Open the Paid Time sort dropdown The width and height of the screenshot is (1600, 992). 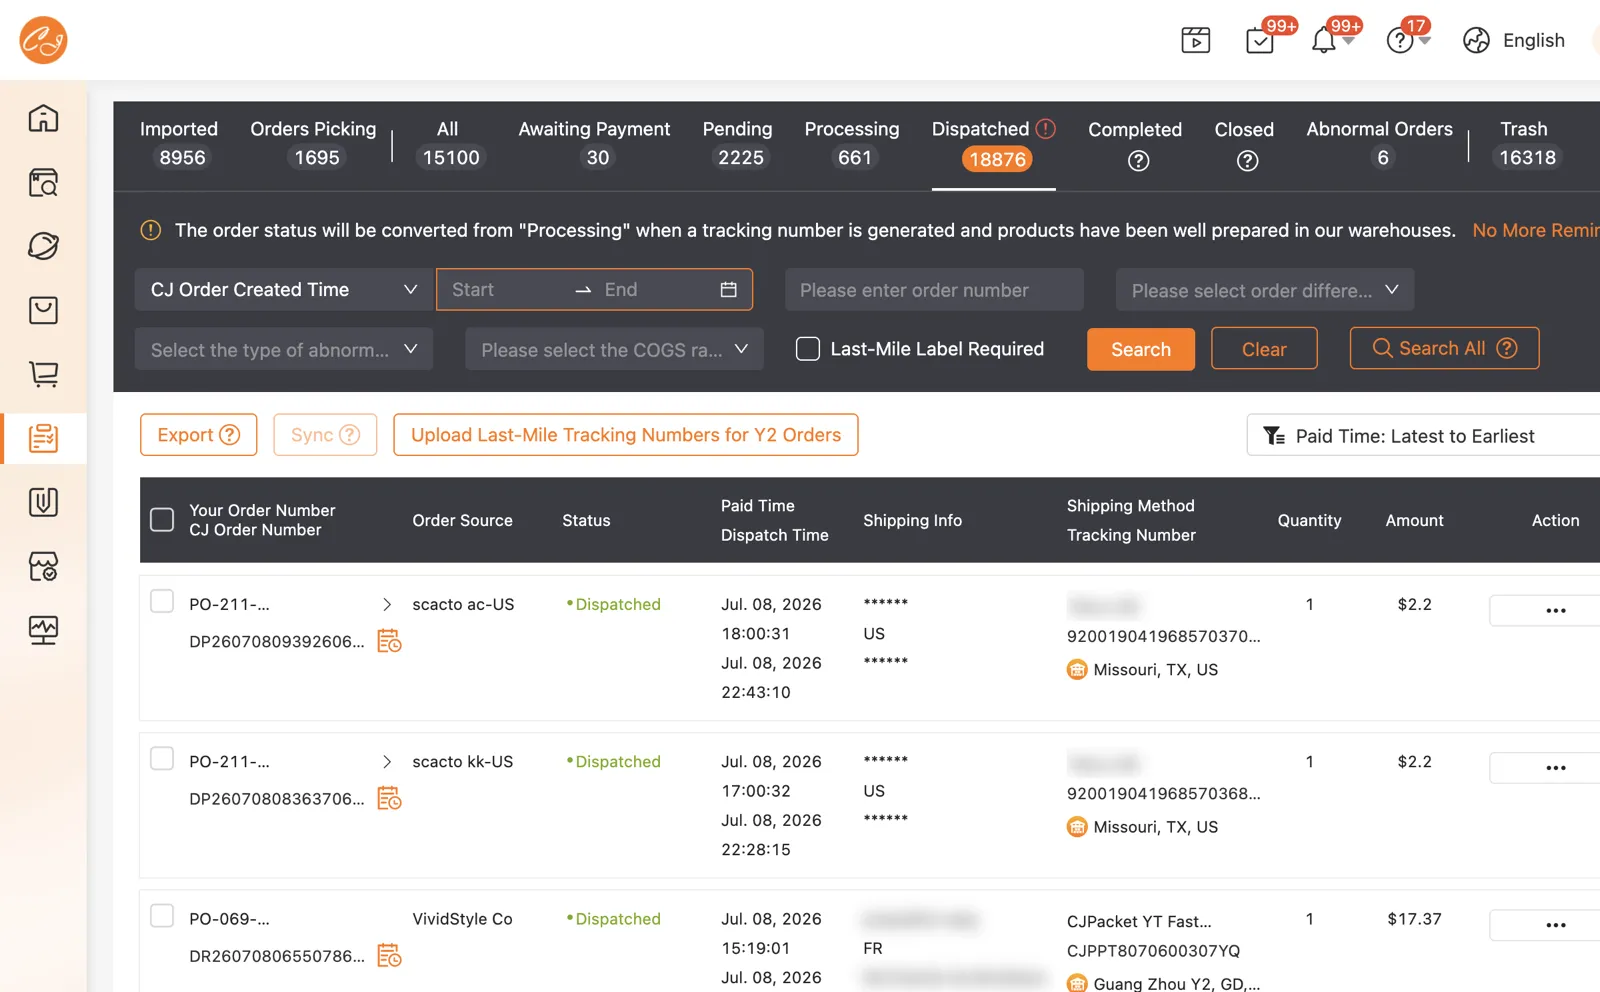[1423, 435]
